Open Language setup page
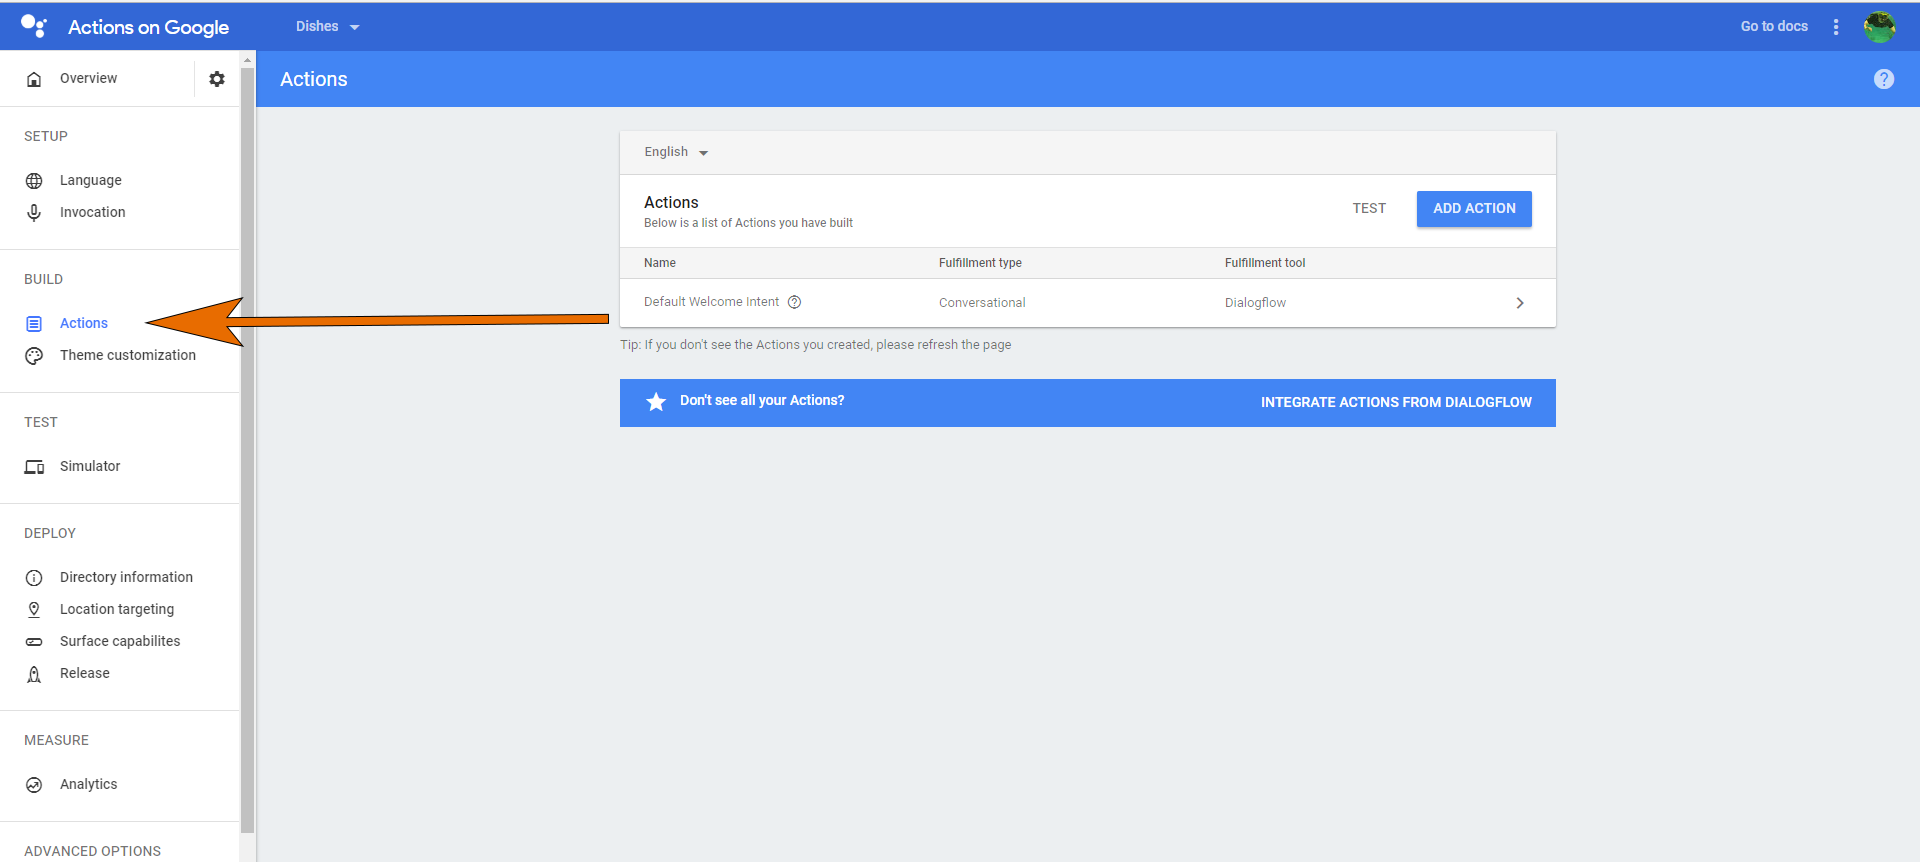 91,180
